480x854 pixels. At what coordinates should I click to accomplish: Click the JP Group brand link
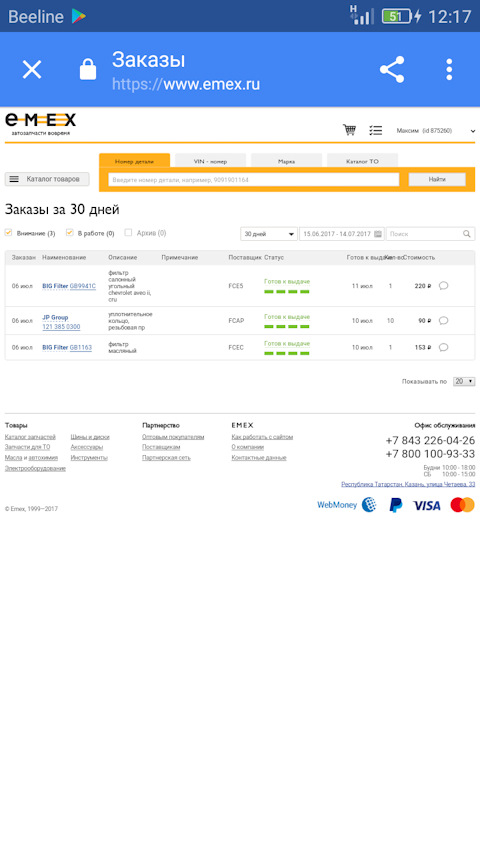(55, 318)
